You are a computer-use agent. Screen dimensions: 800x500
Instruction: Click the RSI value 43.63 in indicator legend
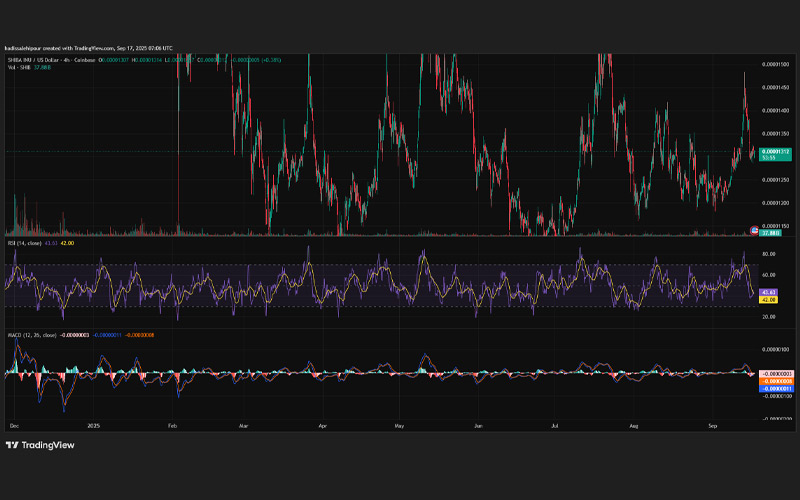click(x=51, y=243)
